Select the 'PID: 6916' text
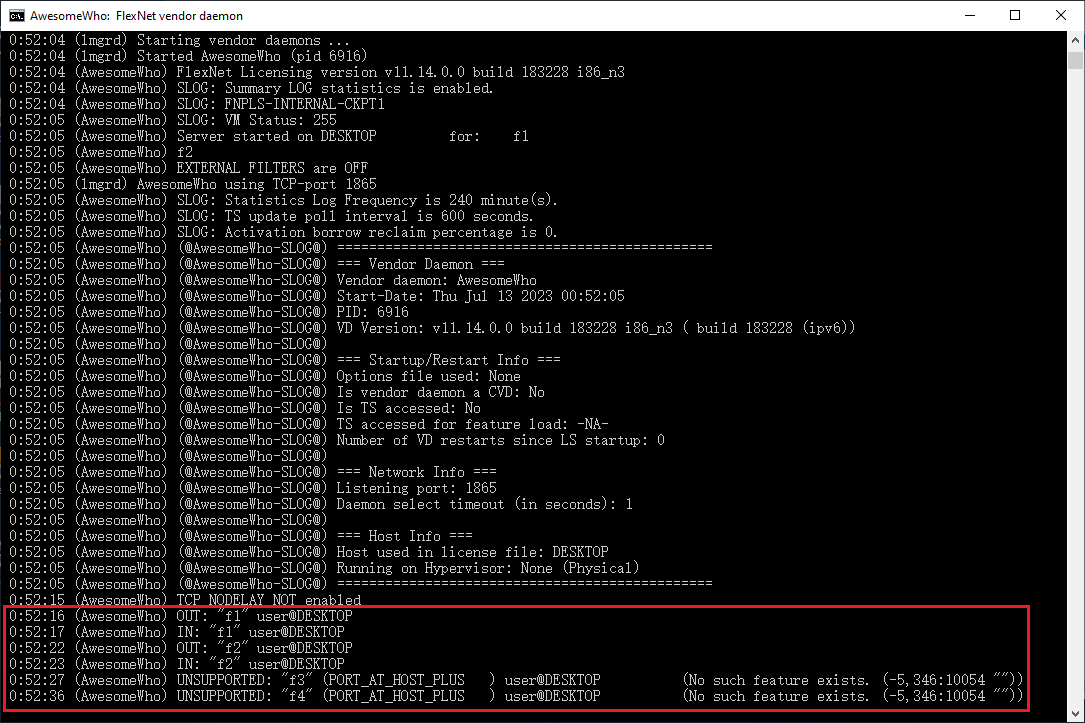Image resolution: width=1085 pixels, height=723 pixels. [x=372, y=311]
